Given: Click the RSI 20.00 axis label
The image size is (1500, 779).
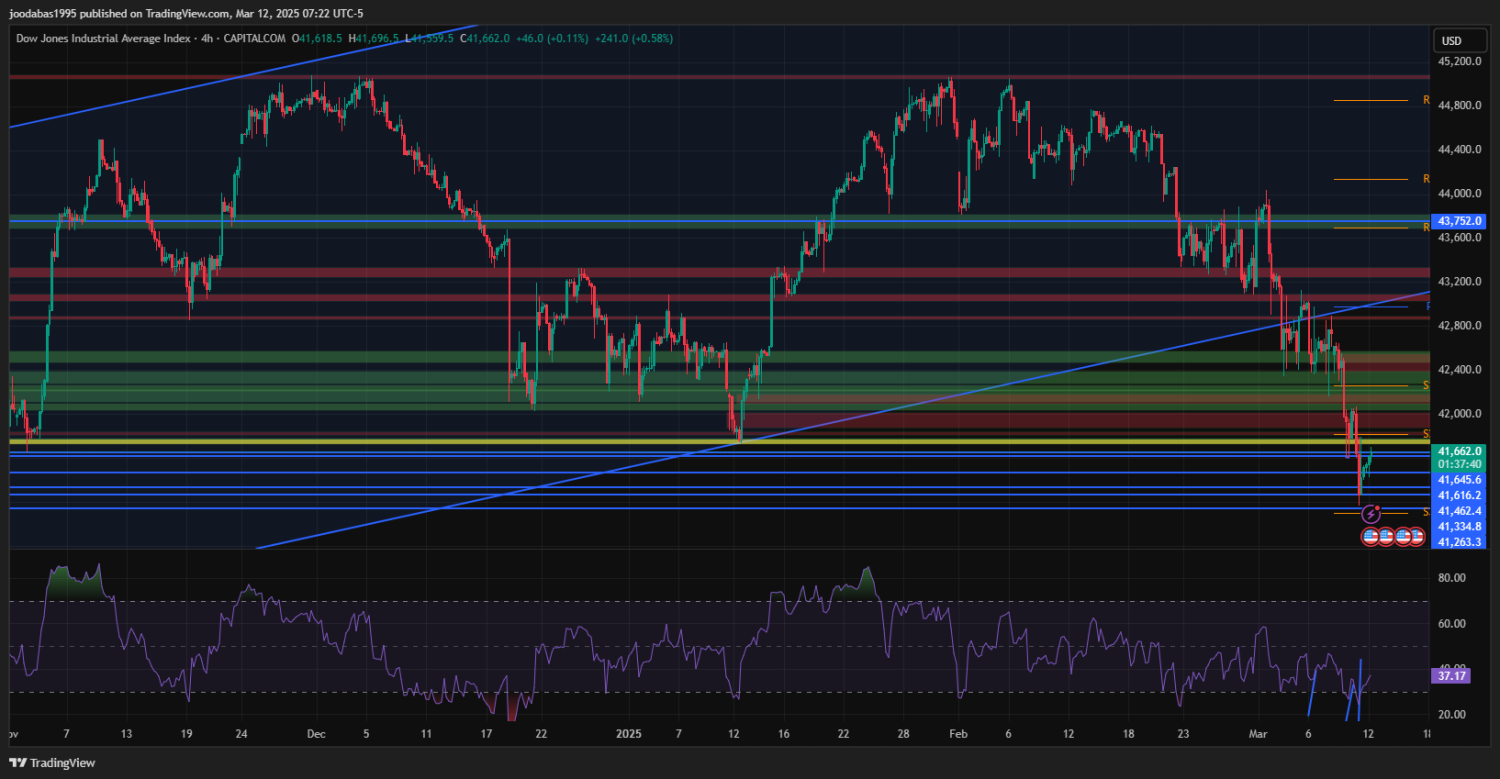Looking at the screenshot, I should [1452, 714].
